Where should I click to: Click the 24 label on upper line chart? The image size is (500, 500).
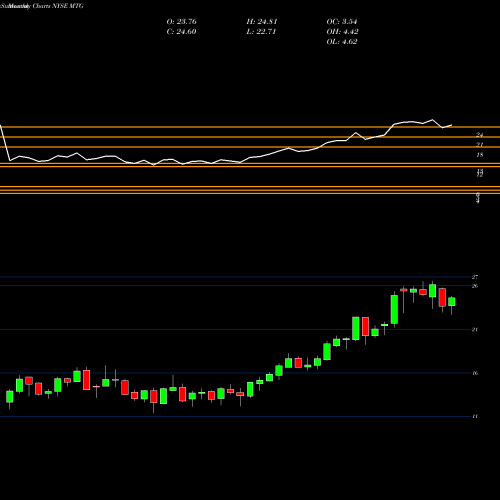click(480, 135)
